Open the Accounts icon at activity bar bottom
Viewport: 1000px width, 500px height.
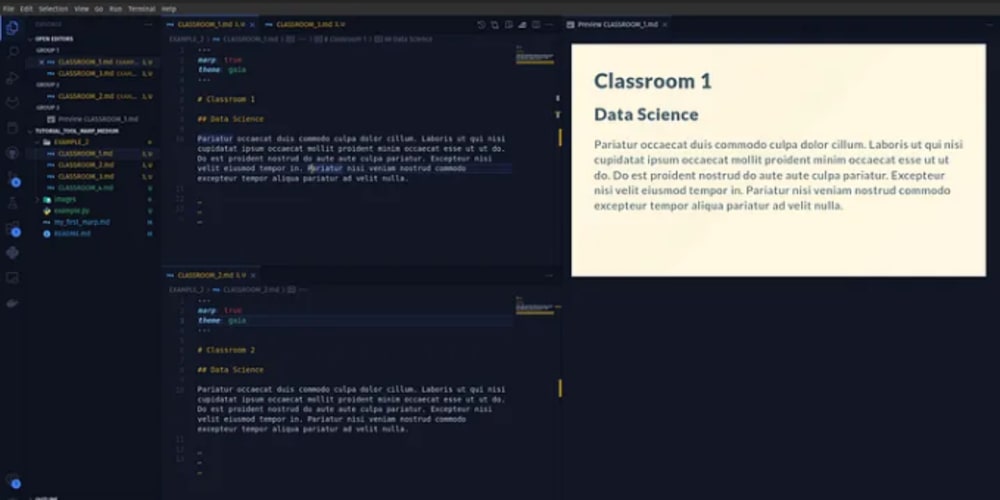[12, 480]
